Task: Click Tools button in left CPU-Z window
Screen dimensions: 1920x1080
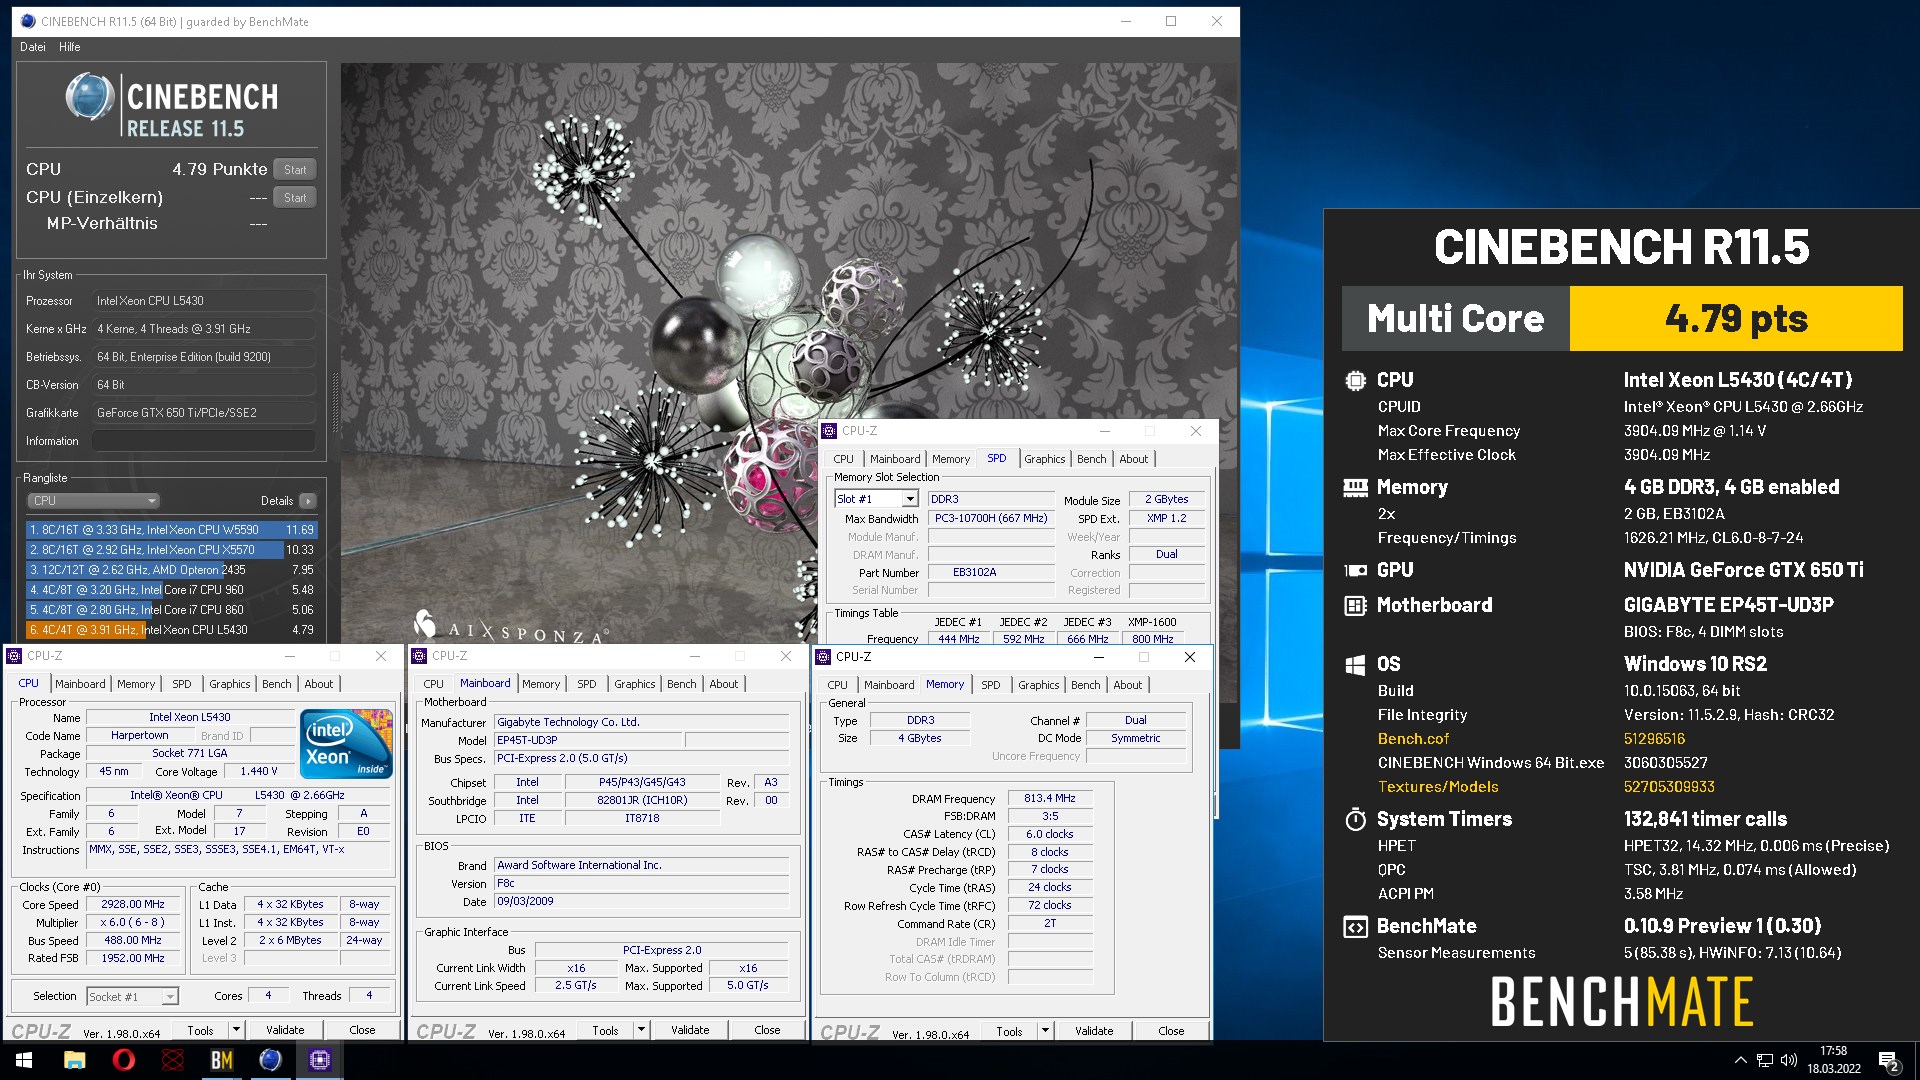Action: click(200, 1030)
